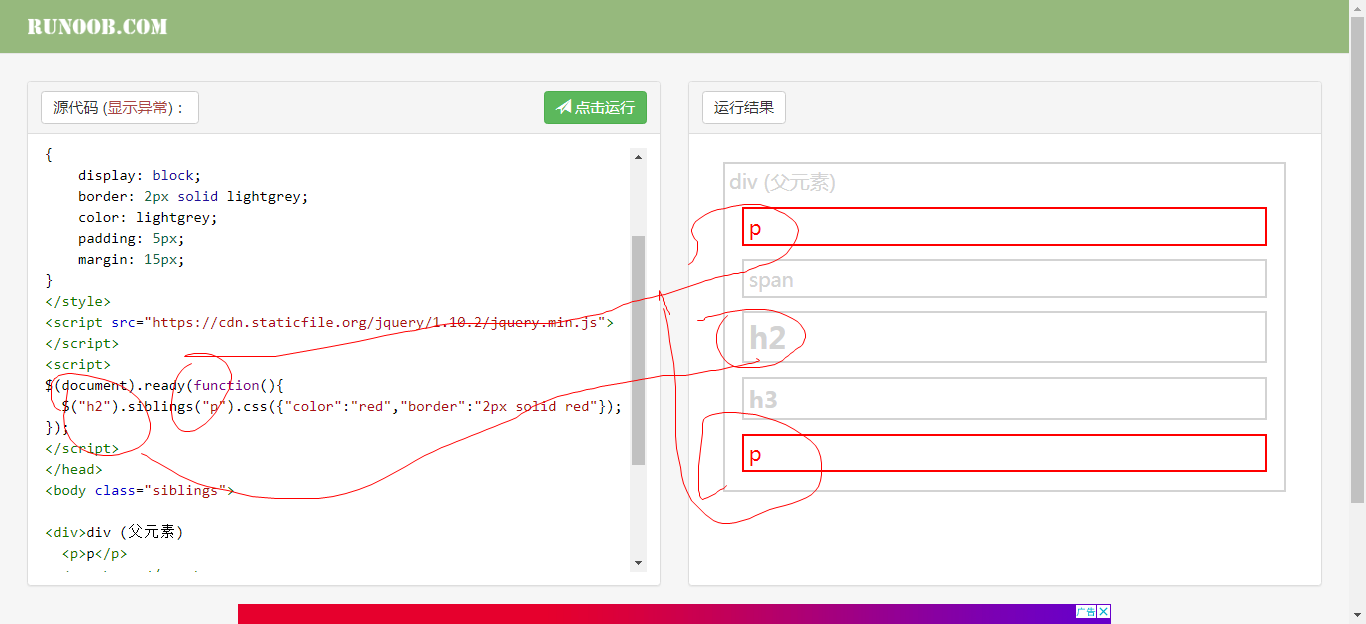The height and width of the screenshot is (624, 1366).
Task: Click the jQuery script src URL line
Action: (329, 322)
